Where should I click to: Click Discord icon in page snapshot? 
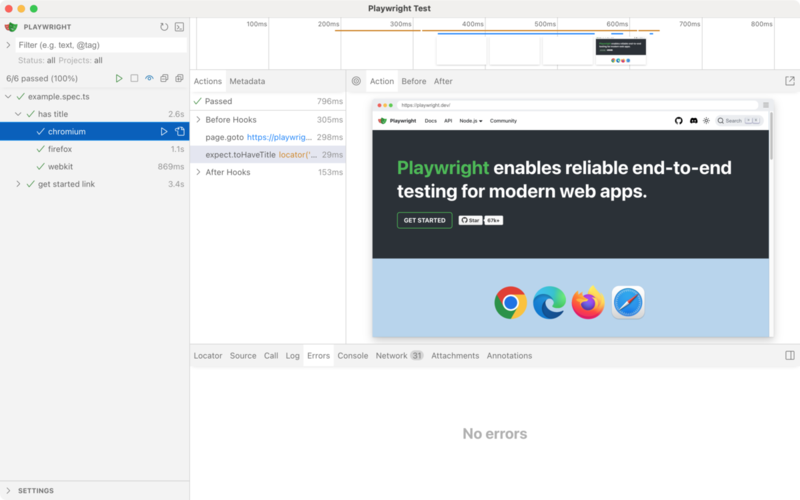(693, 121)
